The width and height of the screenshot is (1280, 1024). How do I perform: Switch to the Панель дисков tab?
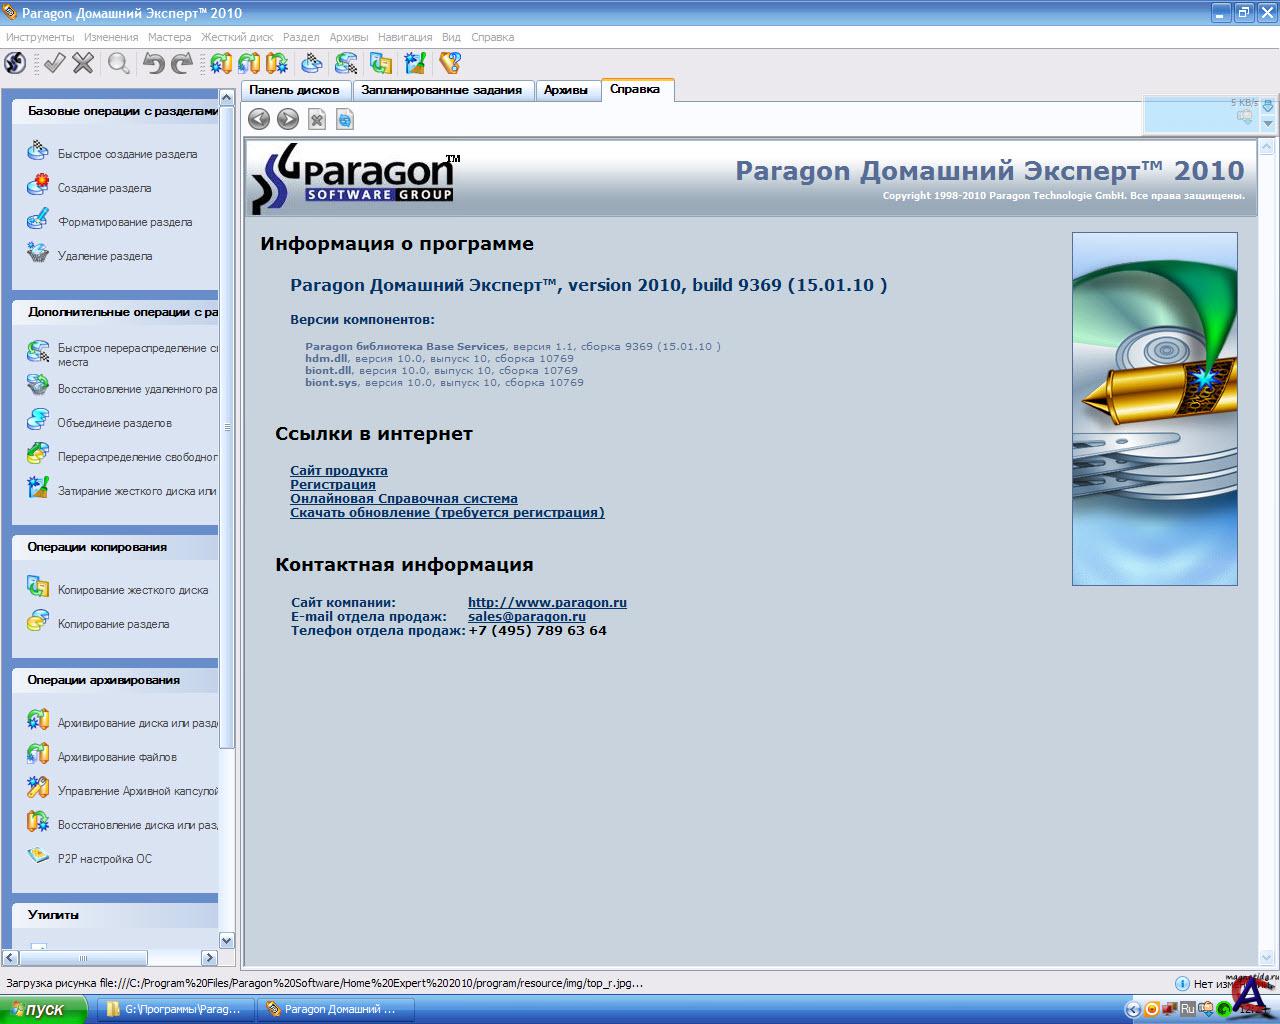(x=294, y=90)
